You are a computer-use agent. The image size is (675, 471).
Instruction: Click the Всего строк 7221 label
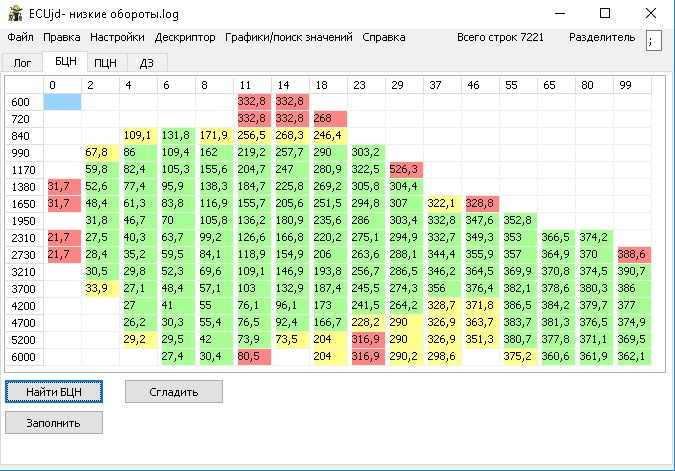click(x=500, y=37)
